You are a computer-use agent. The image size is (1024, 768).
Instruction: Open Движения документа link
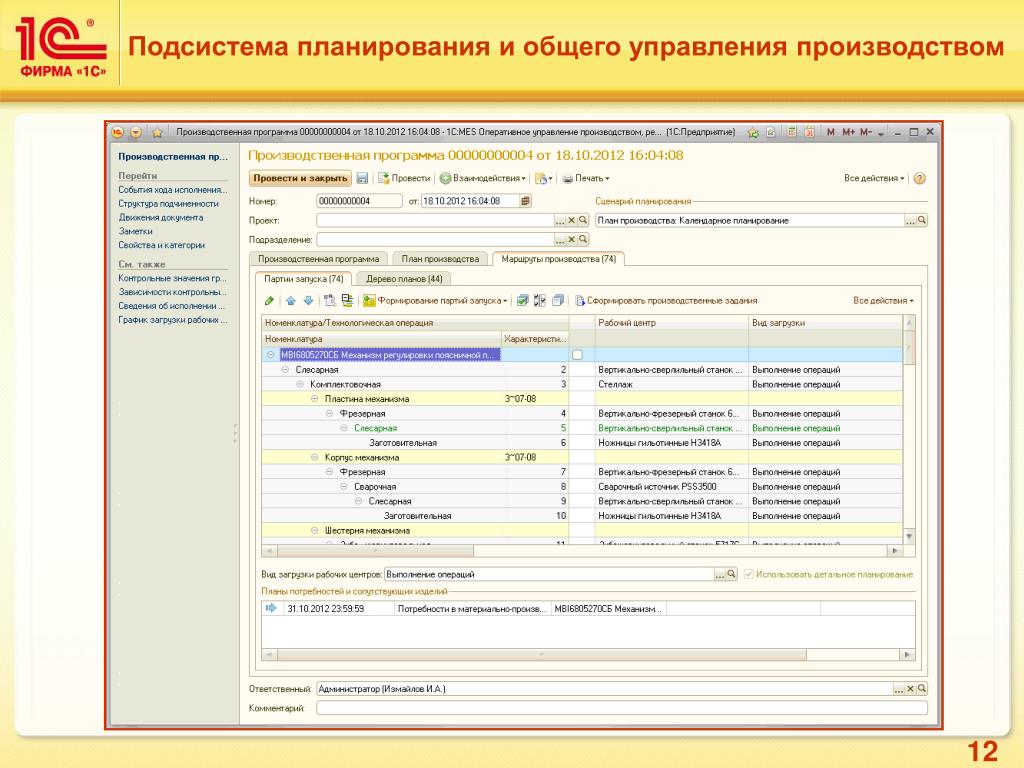[161, 217]
